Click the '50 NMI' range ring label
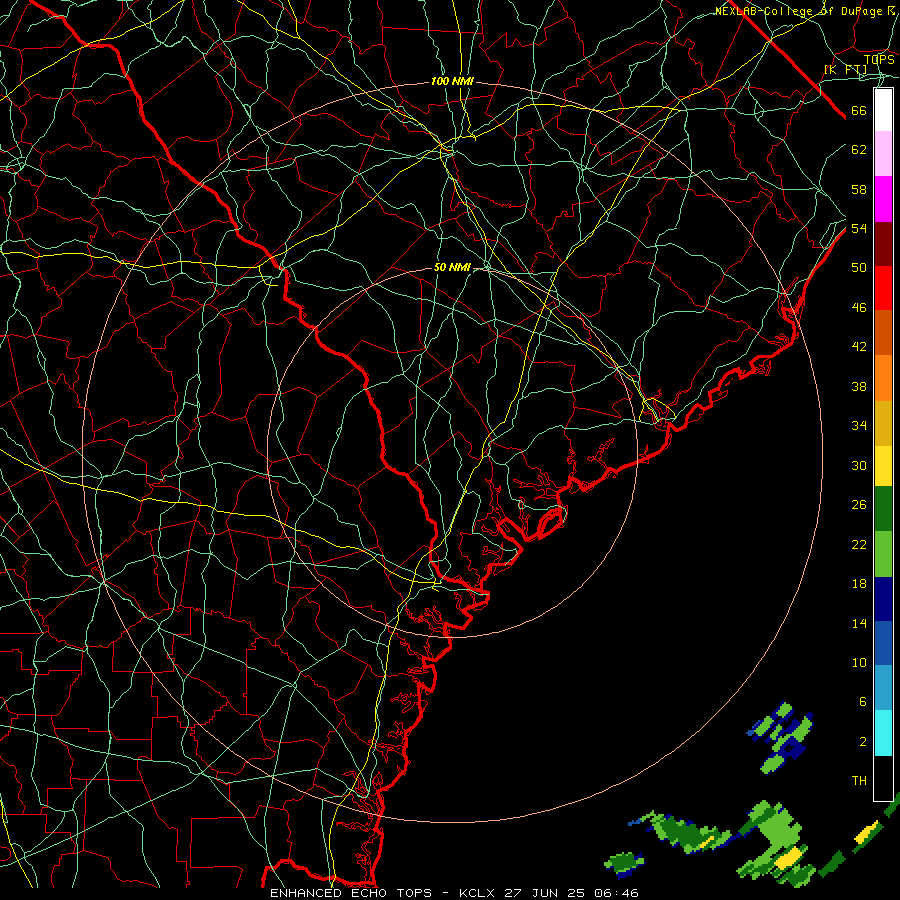This screenshot has width=900, height=900. coord(452,267)
